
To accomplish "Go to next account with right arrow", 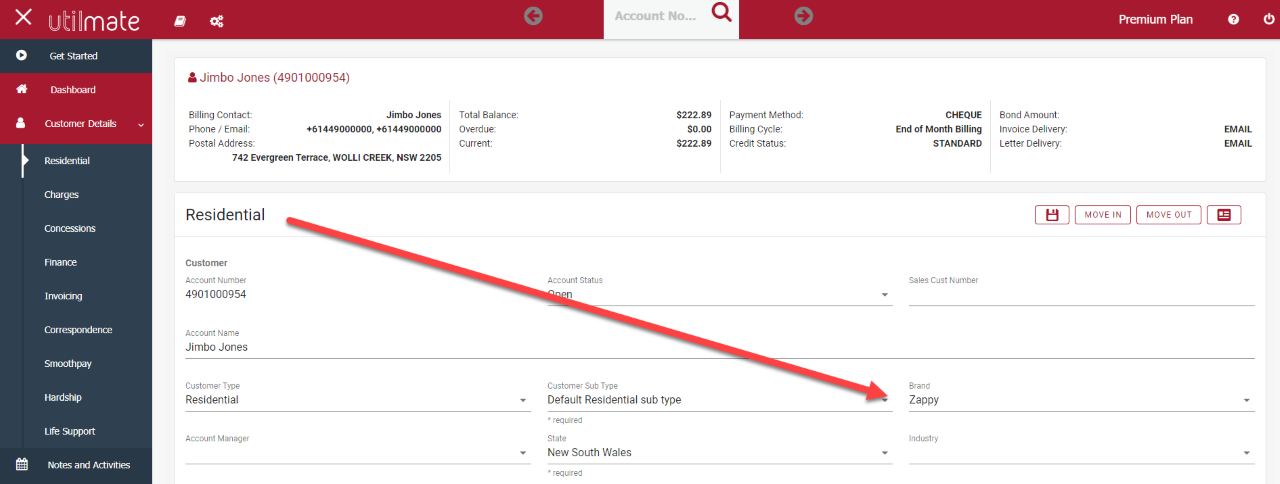I will coord(803,16).
